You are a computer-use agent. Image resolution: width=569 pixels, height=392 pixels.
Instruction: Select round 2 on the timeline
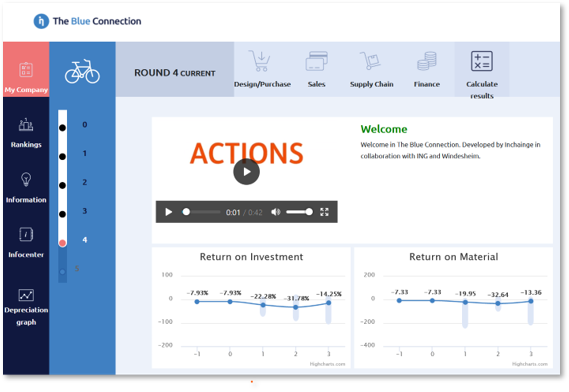click(62, 185)
